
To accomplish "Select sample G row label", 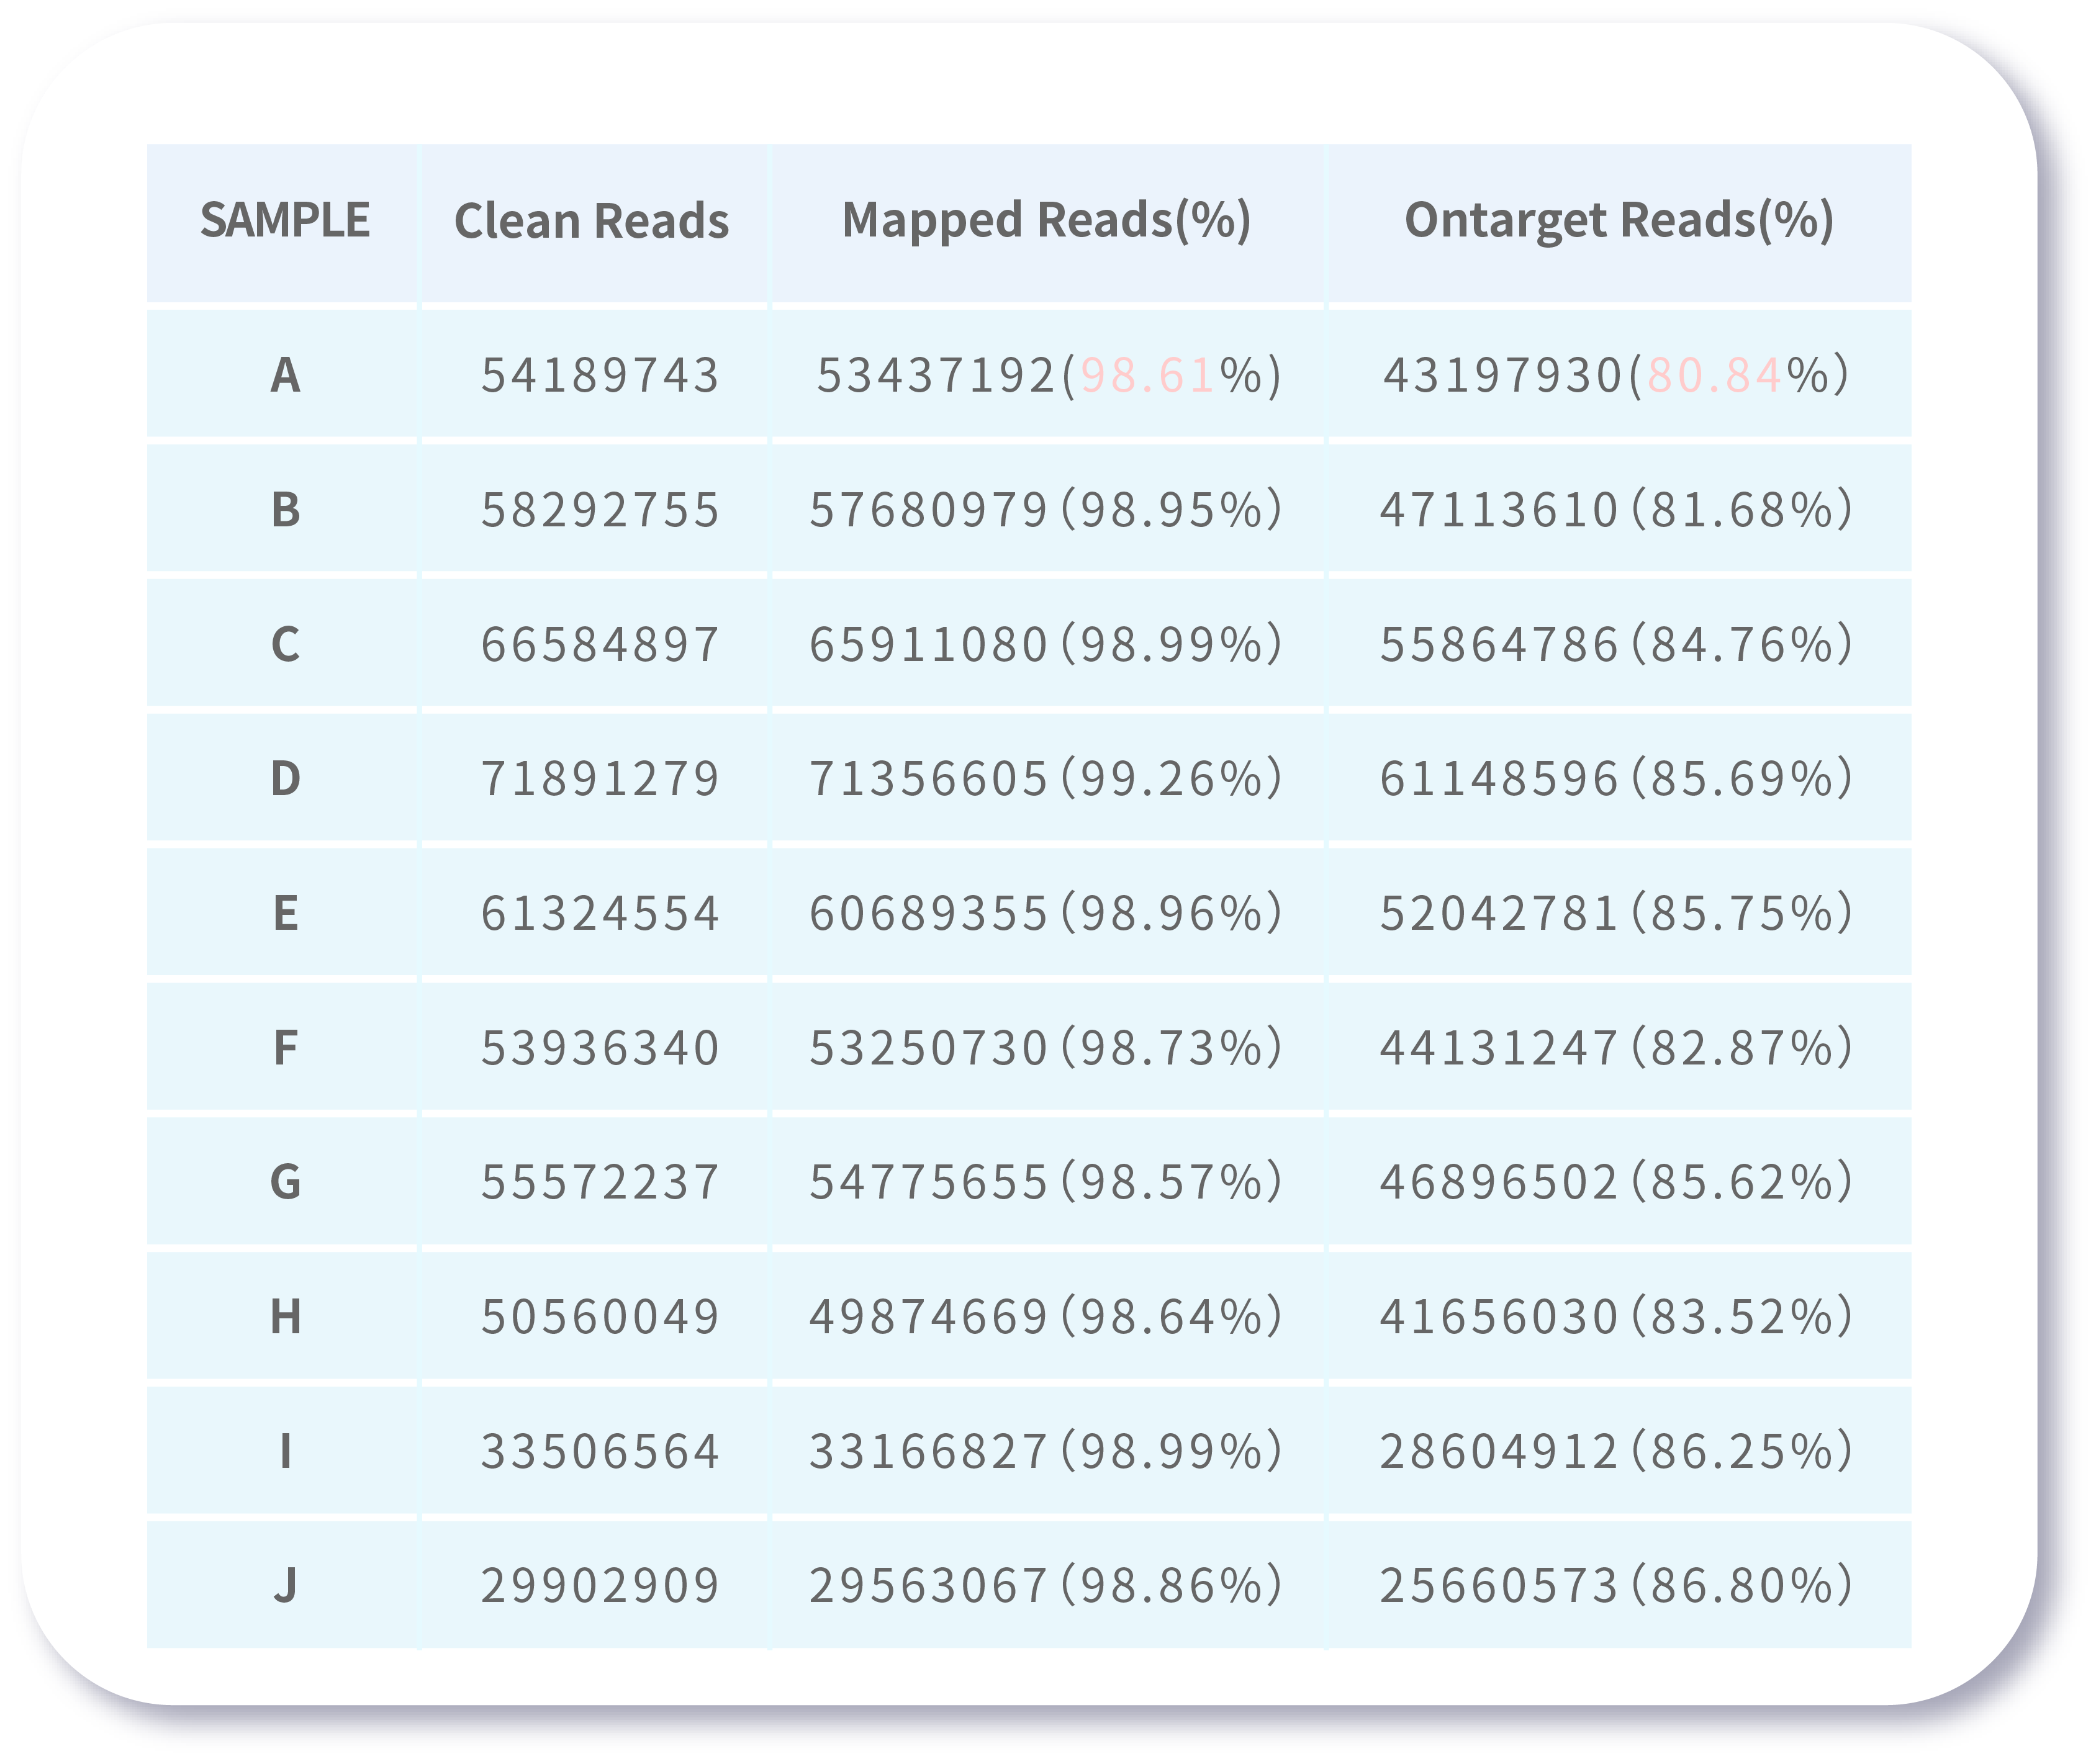I will pyautogui.click(x=285, y=1182).
